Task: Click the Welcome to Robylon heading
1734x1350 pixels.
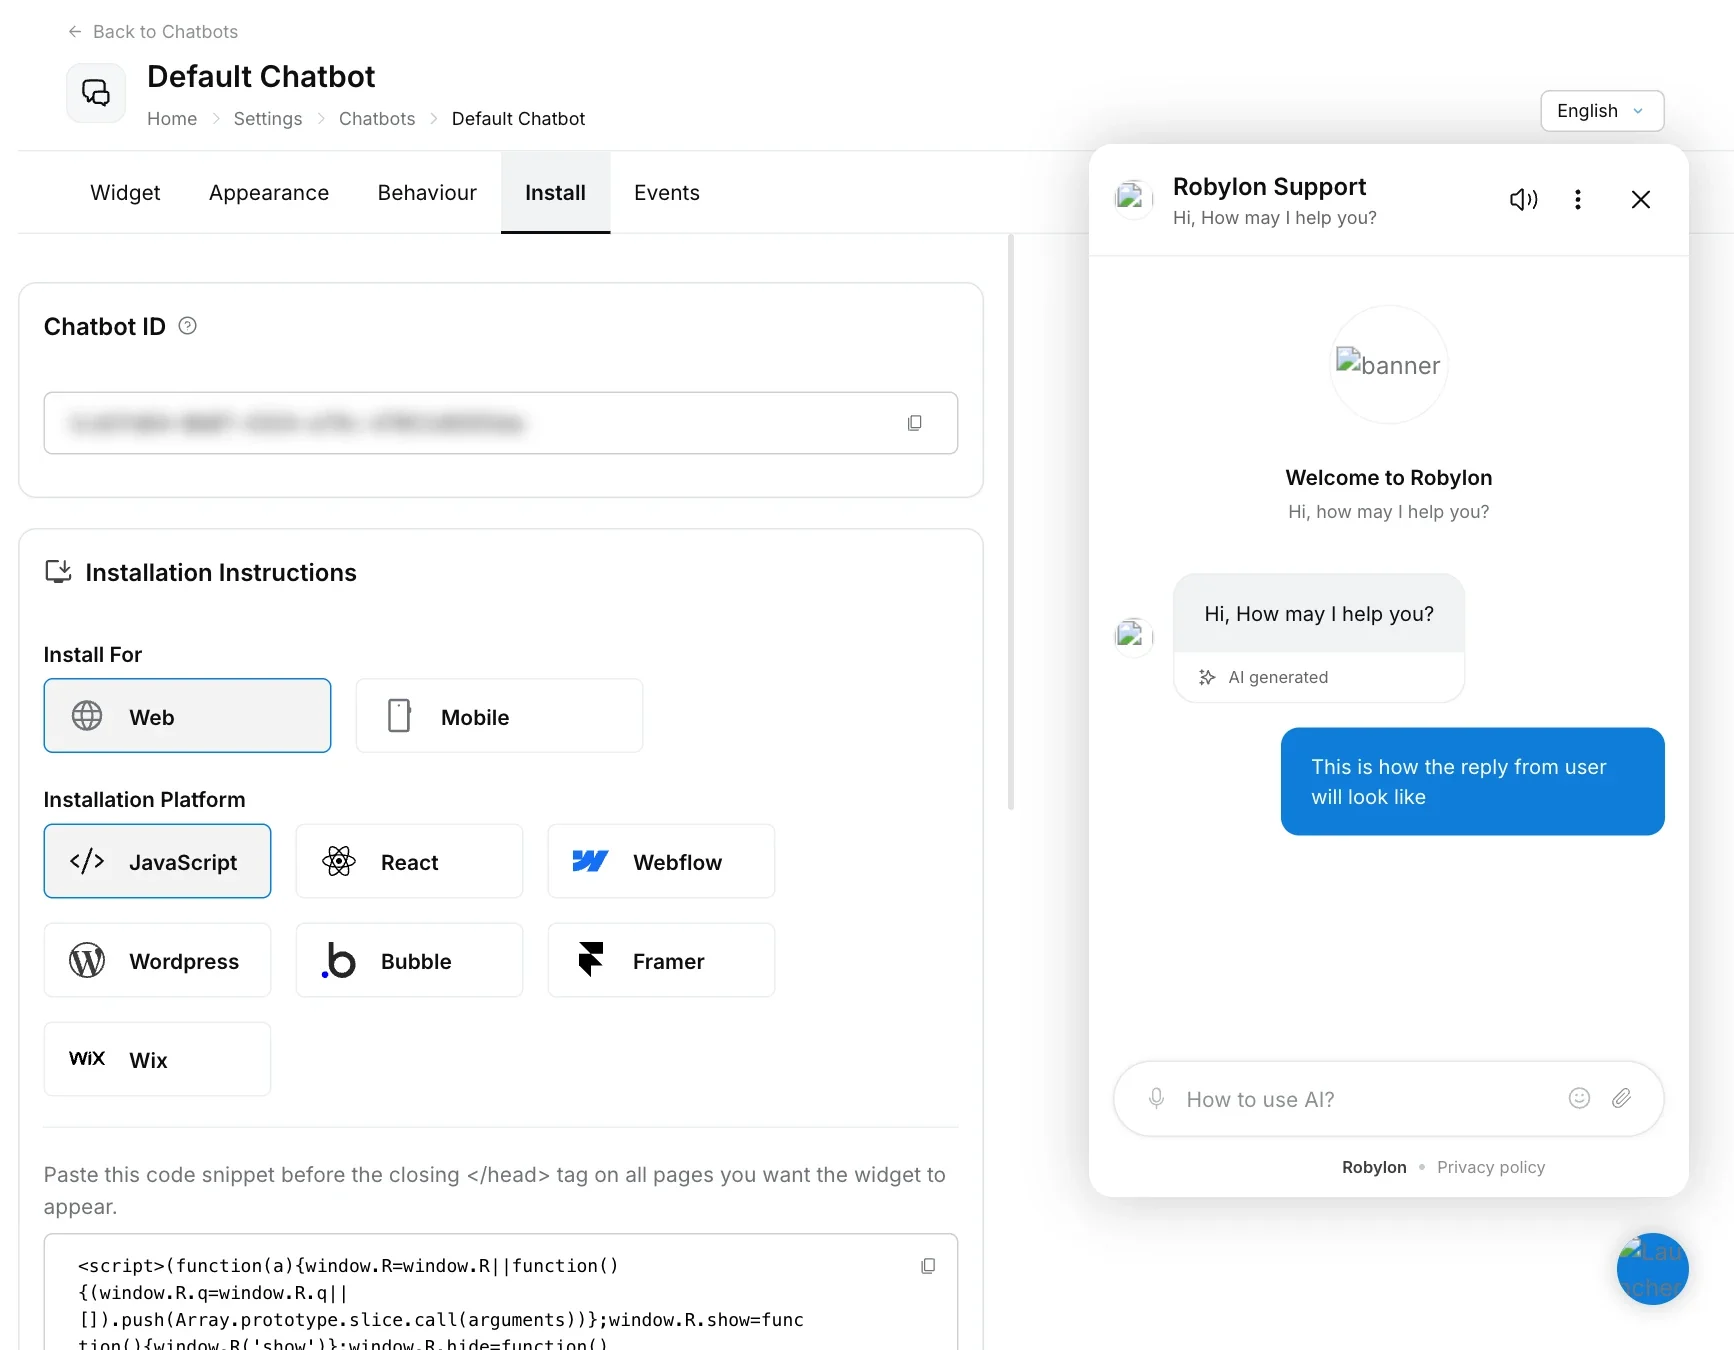Action: click(1389, 478)
